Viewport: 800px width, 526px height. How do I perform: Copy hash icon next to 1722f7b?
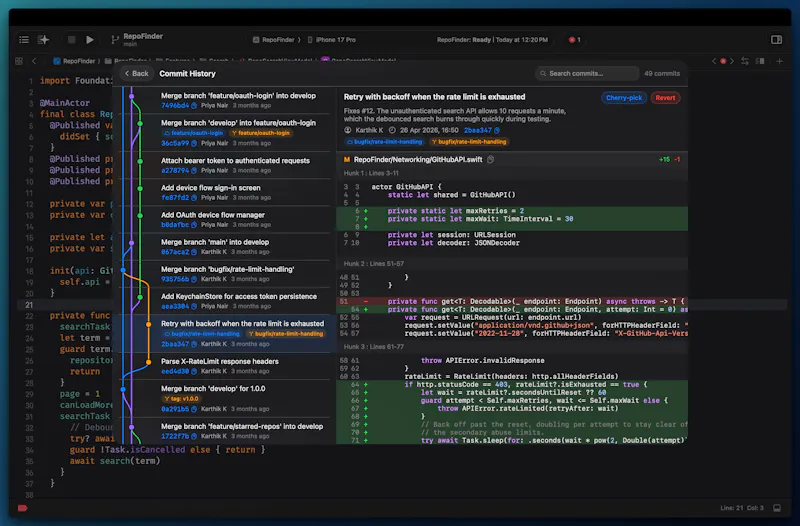pos(194,436)
